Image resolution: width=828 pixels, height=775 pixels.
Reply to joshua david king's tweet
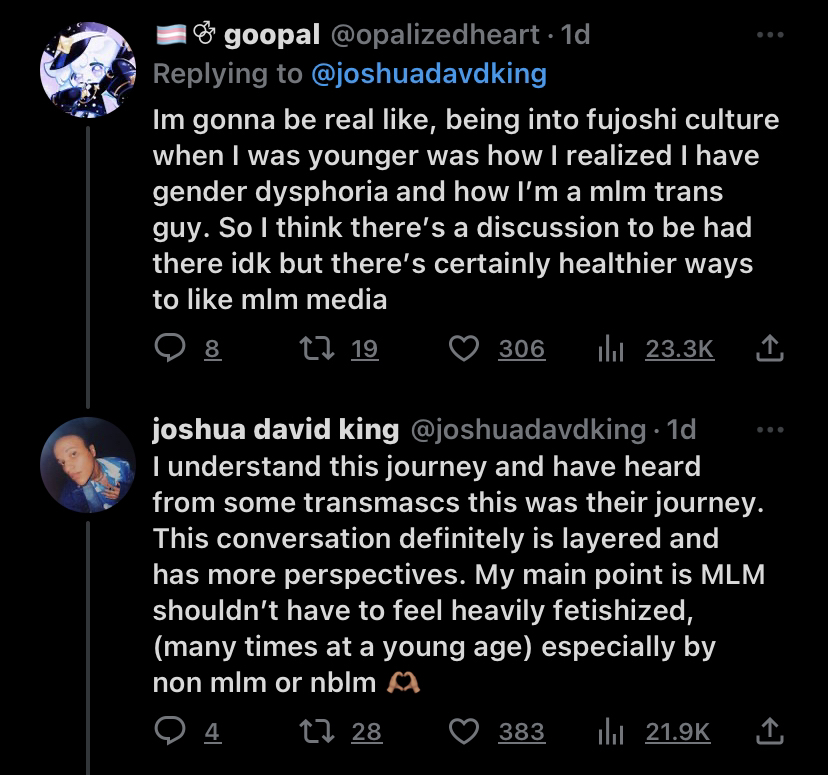167,732
